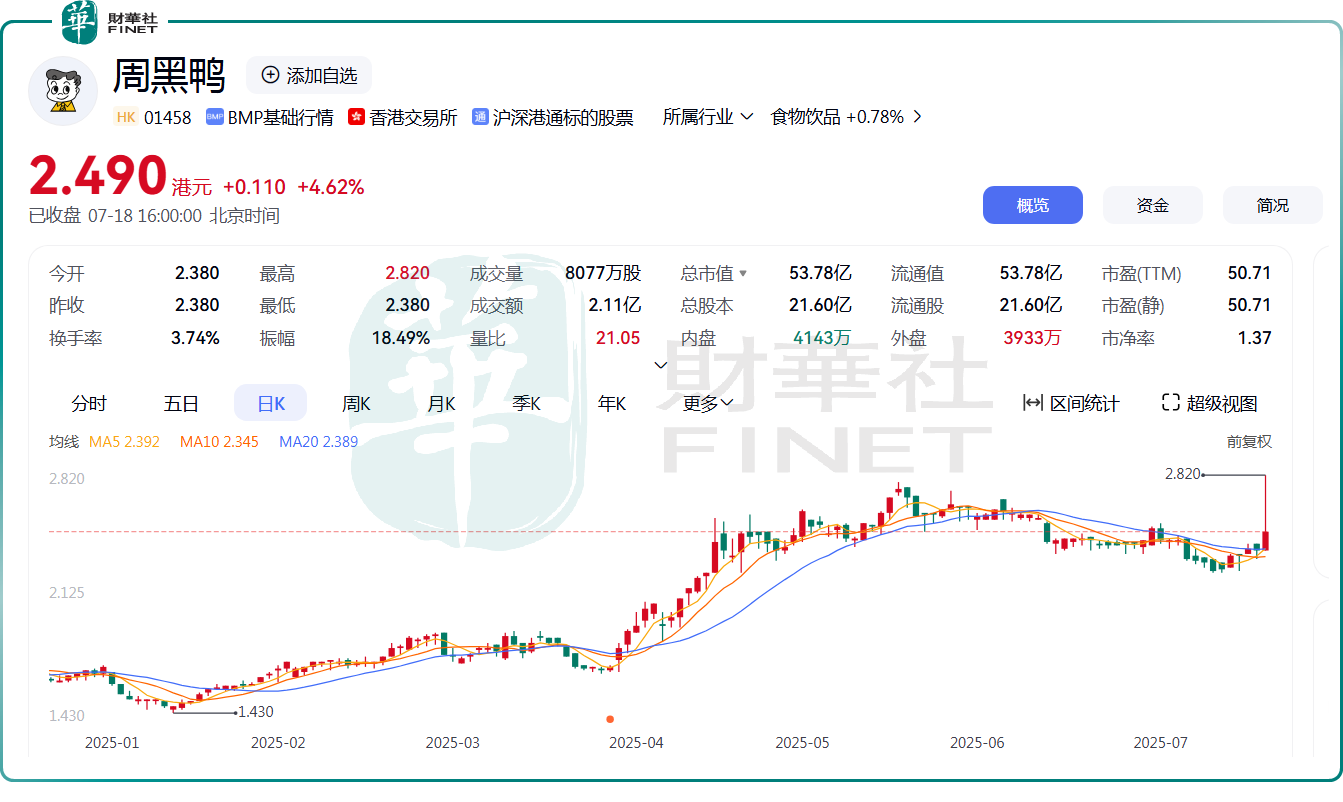Screen dimensions: 1343x802
Task: Click the 已收盘 07-18 16:00:00 status text
Action: (x=115, y=215)
